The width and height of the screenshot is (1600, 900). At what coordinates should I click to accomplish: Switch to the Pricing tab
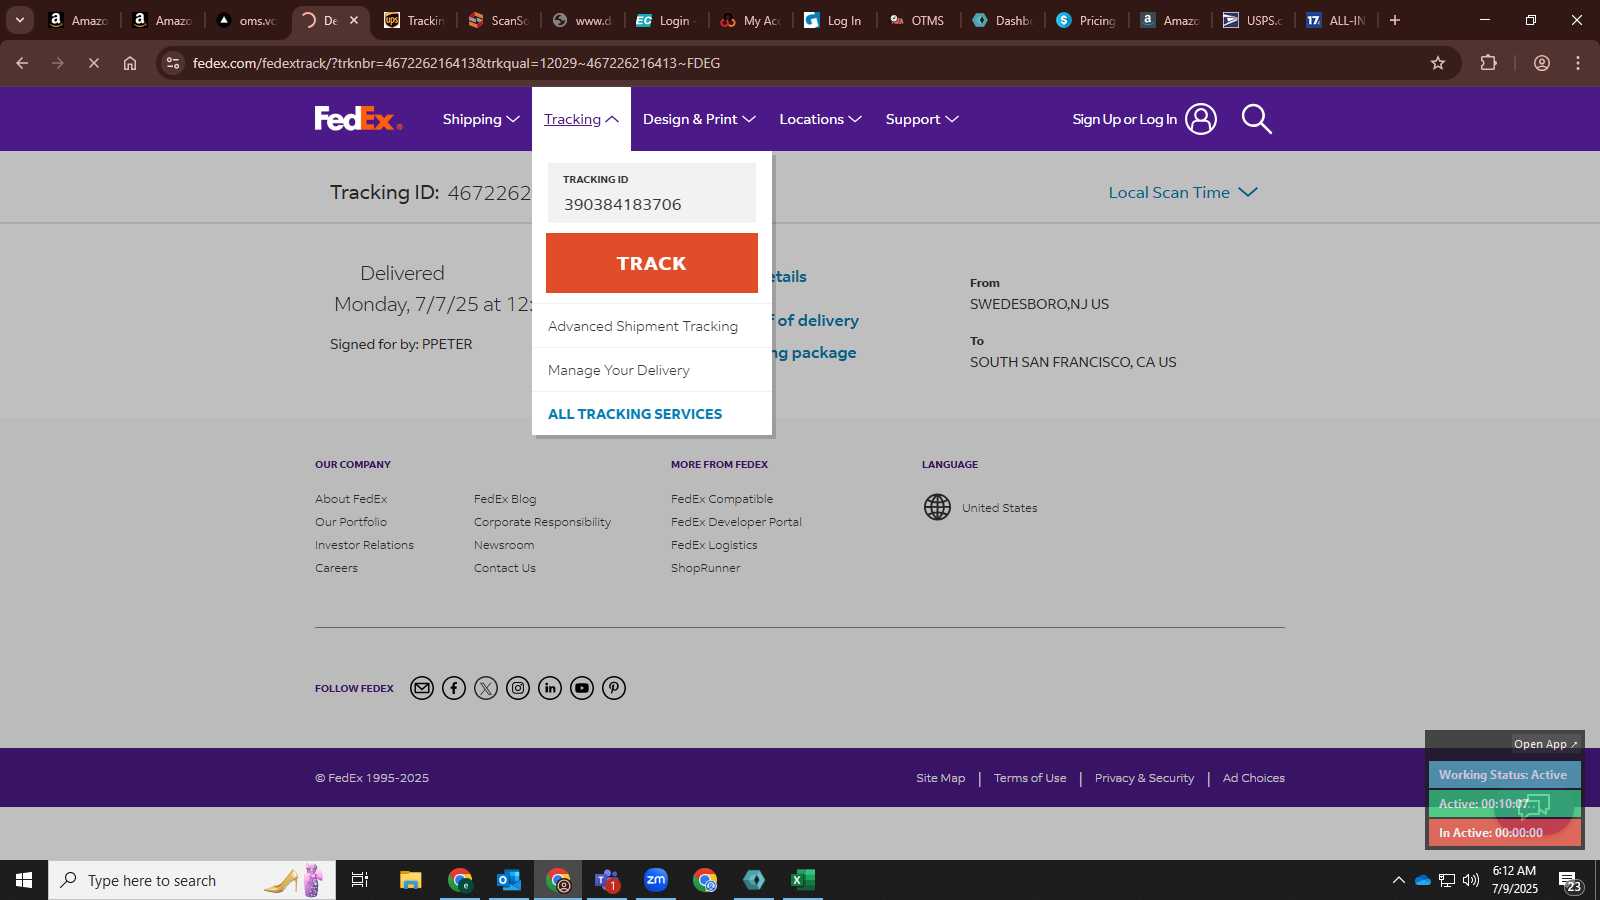coord(1088,20)
